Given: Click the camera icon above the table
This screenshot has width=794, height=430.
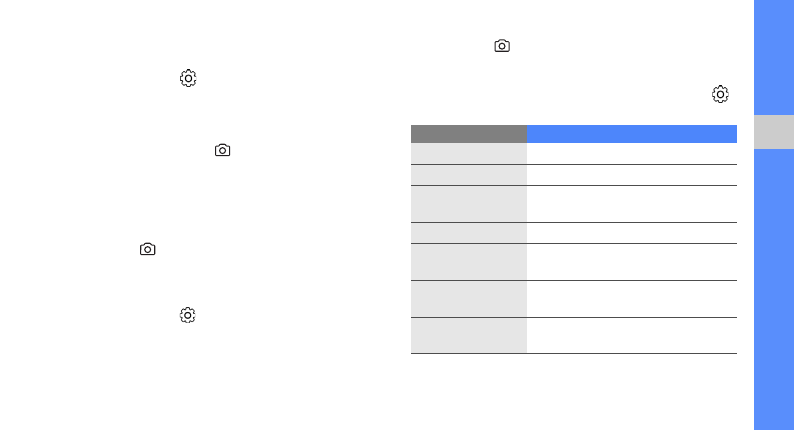Looking at the screenshot, I should point(502,46).
